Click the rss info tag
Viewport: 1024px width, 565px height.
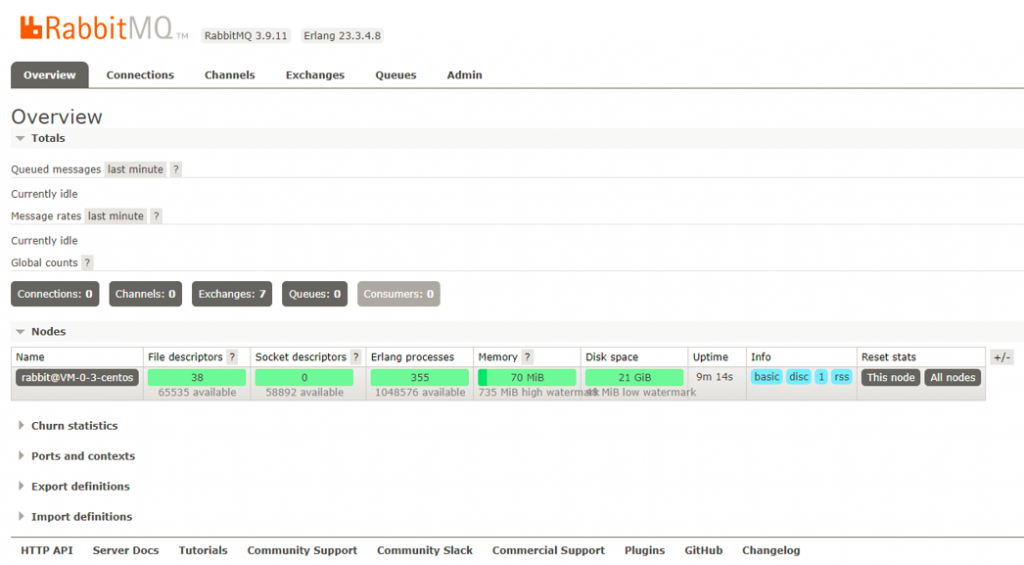tap(842, 377)
